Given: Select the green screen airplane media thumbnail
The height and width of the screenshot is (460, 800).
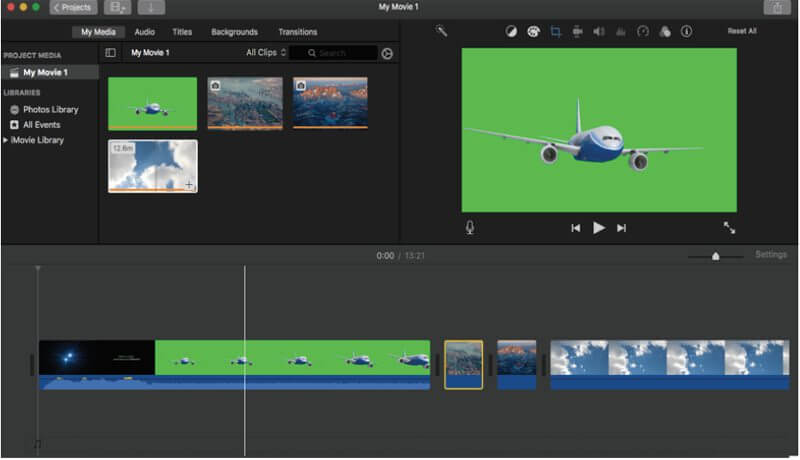Looking at the screenshot, I should tap(153, 104).
